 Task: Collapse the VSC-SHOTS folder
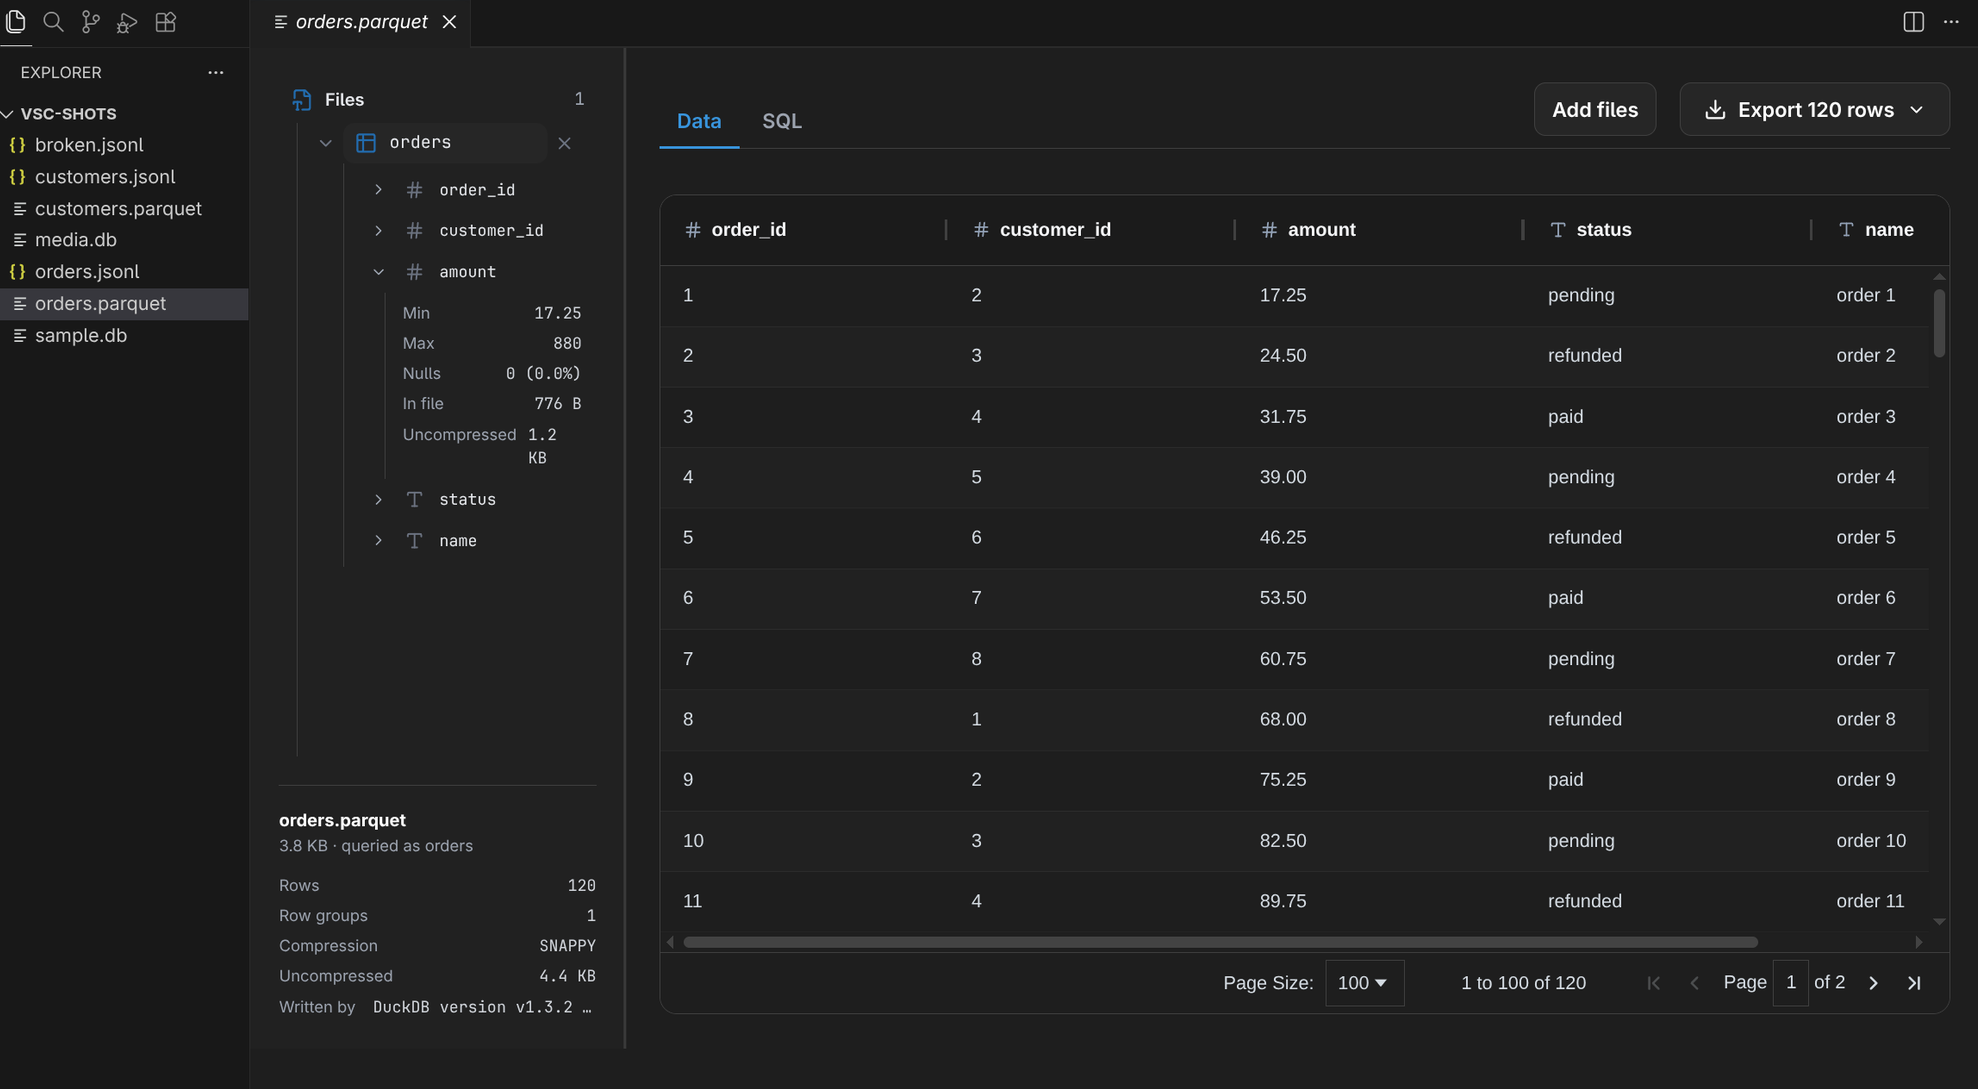[x=8, y=114]
